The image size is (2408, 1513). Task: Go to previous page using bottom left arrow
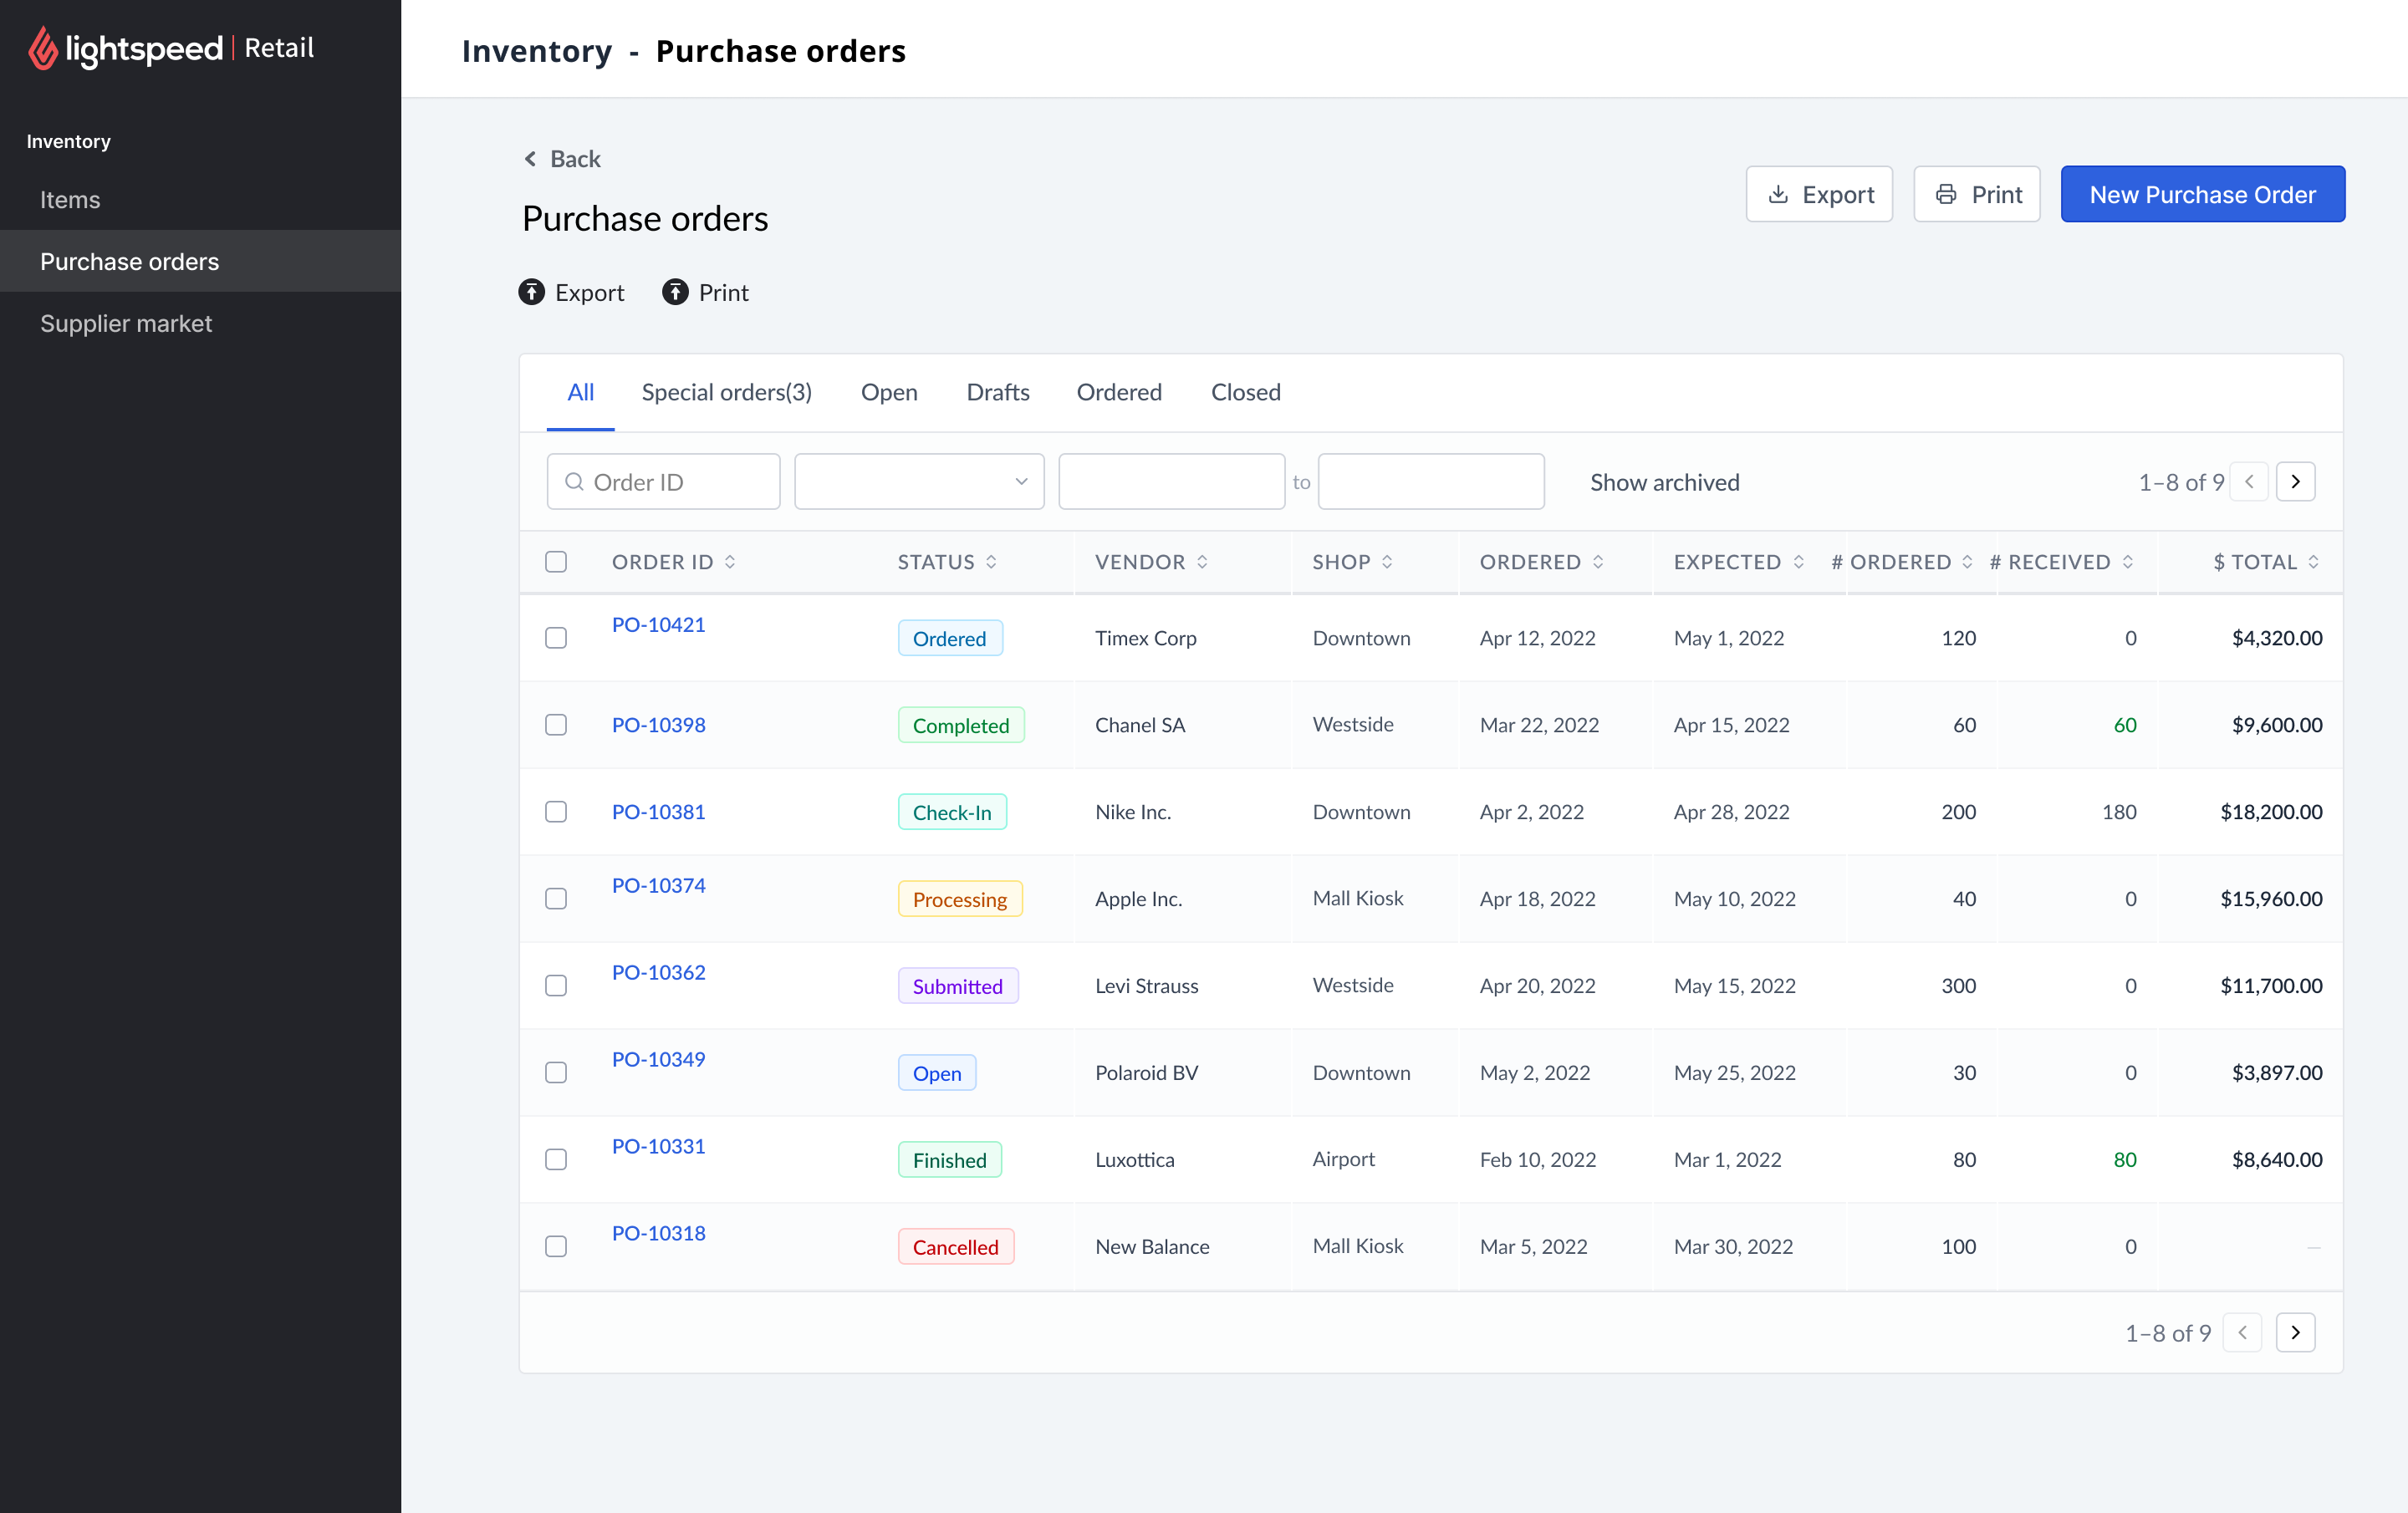pos(2243,1332)
